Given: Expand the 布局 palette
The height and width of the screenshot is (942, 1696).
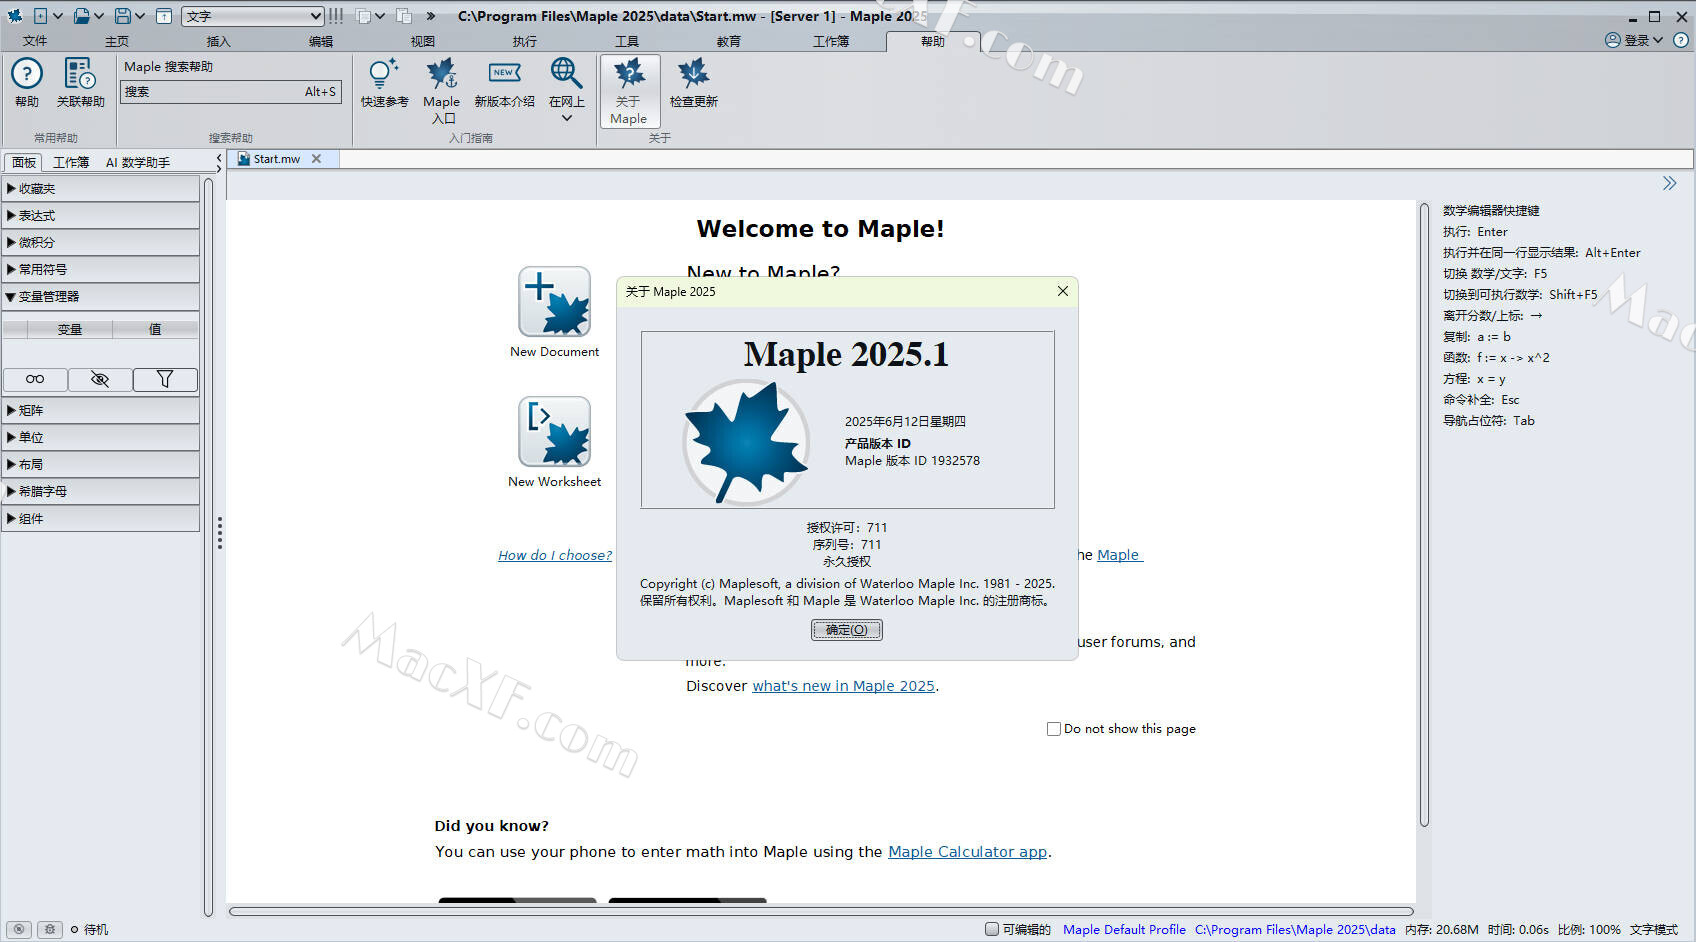Looking at the screenshot, I should tap(101, 465).
